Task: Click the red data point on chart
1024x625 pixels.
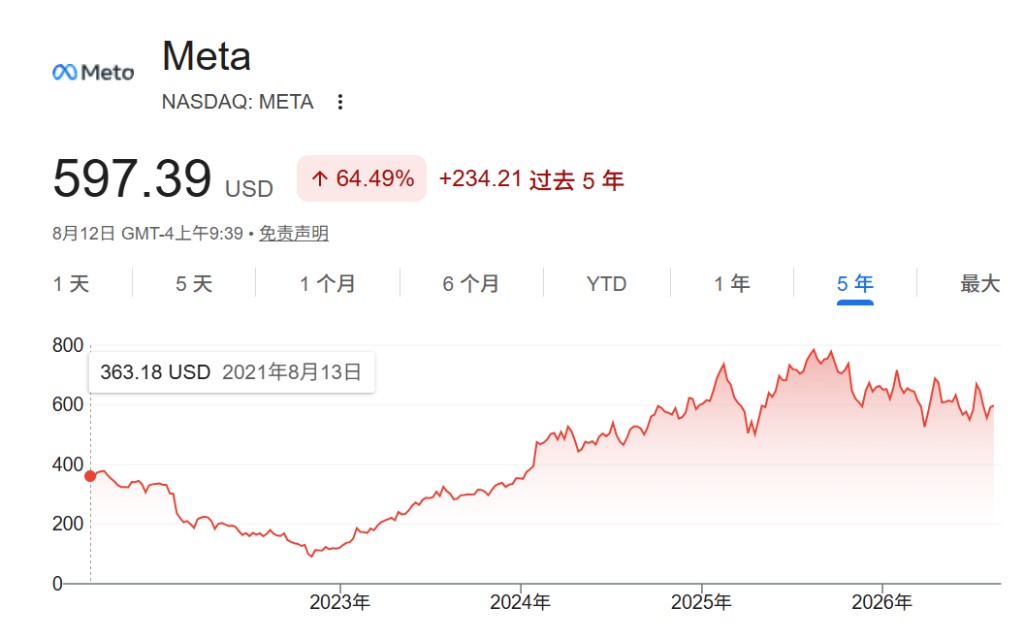Action: pos(90,476)
